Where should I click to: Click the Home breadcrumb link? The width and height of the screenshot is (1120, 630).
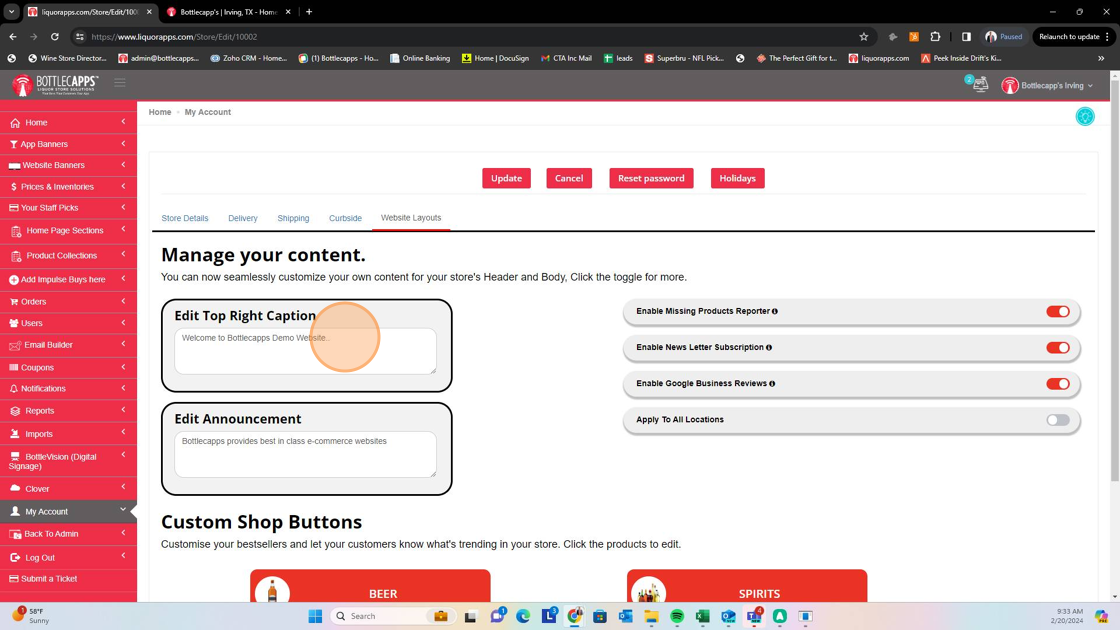pos(160,112)
